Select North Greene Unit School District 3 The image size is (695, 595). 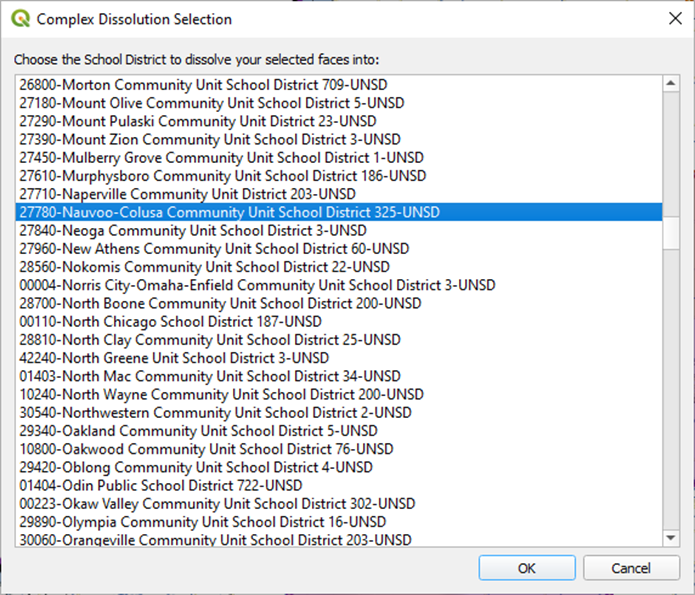(x=174, y=357)
